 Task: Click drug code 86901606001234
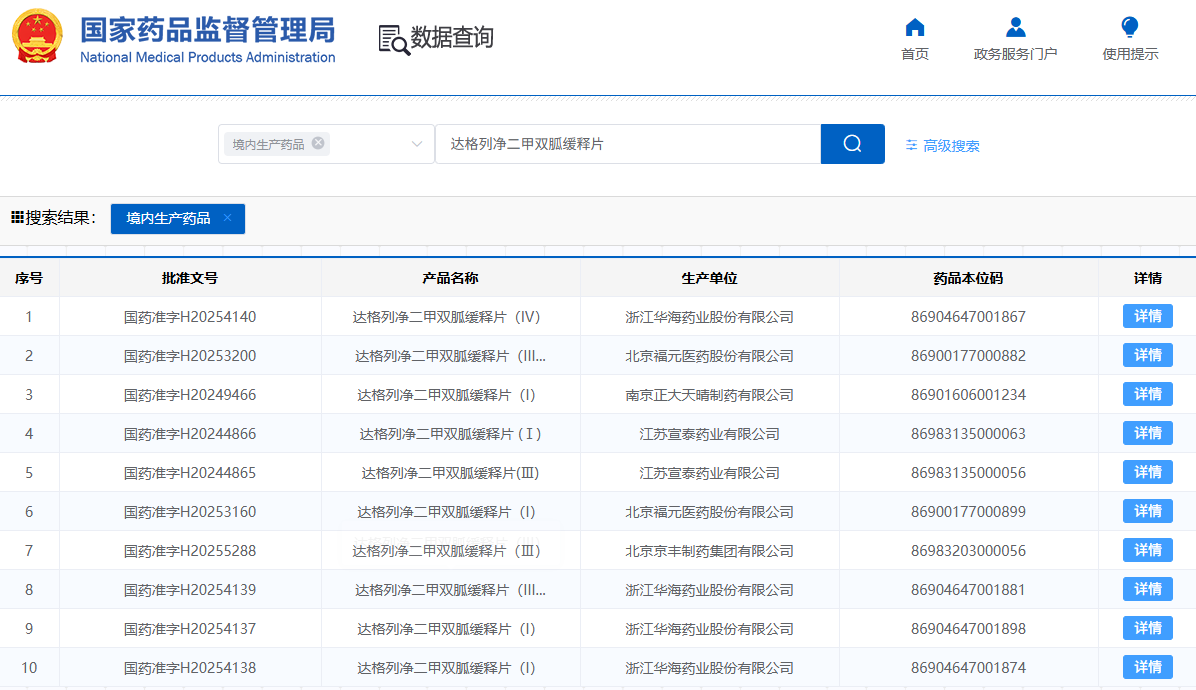pyautogui.click(x=968, y=395)
